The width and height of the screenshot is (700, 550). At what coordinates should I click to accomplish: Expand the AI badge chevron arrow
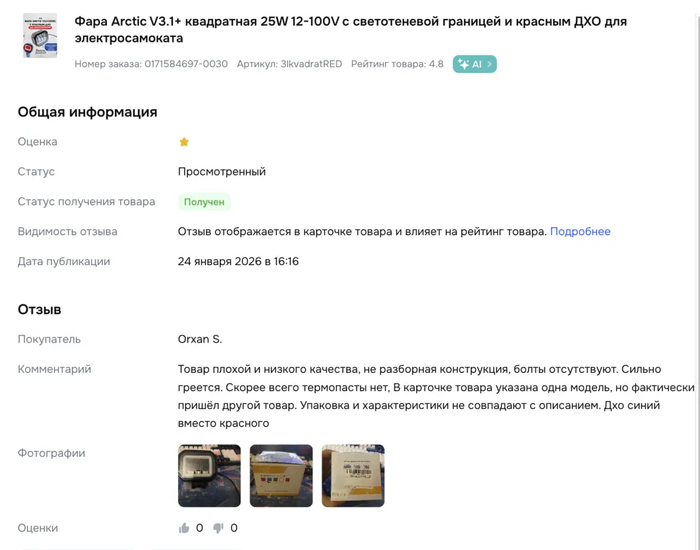pos(489,64)
